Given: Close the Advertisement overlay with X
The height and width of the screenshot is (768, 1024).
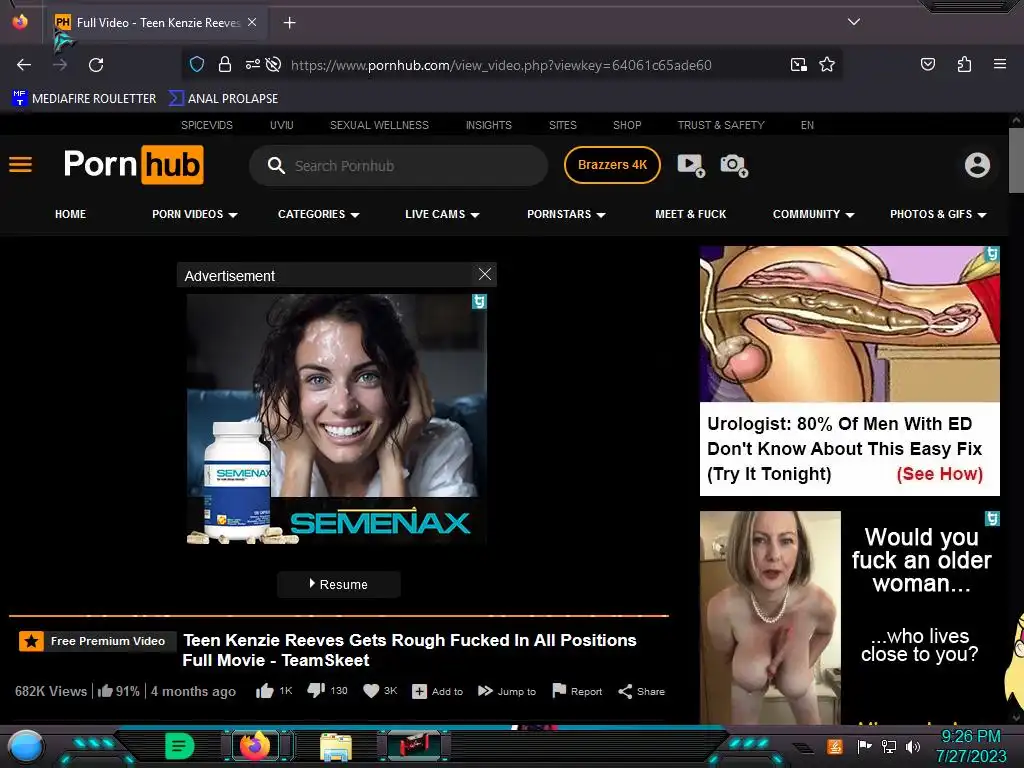Looking at the screenshot, I should coord(485,274).
